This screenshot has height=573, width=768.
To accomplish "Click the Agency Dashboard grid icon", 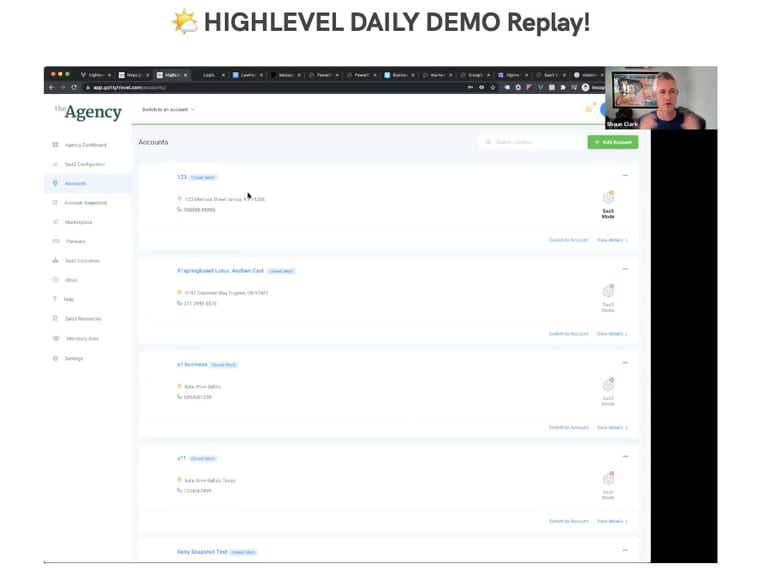I will (55, 144).
